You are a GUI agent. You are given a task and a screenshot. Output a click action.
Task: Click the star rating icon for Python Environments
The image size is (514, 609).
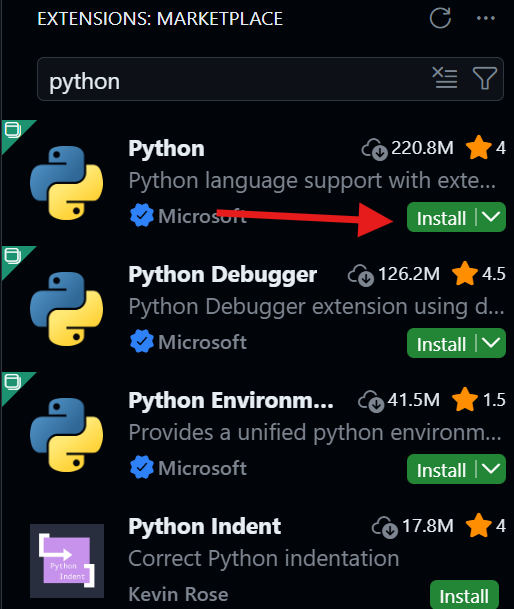[x=465, y=399]
